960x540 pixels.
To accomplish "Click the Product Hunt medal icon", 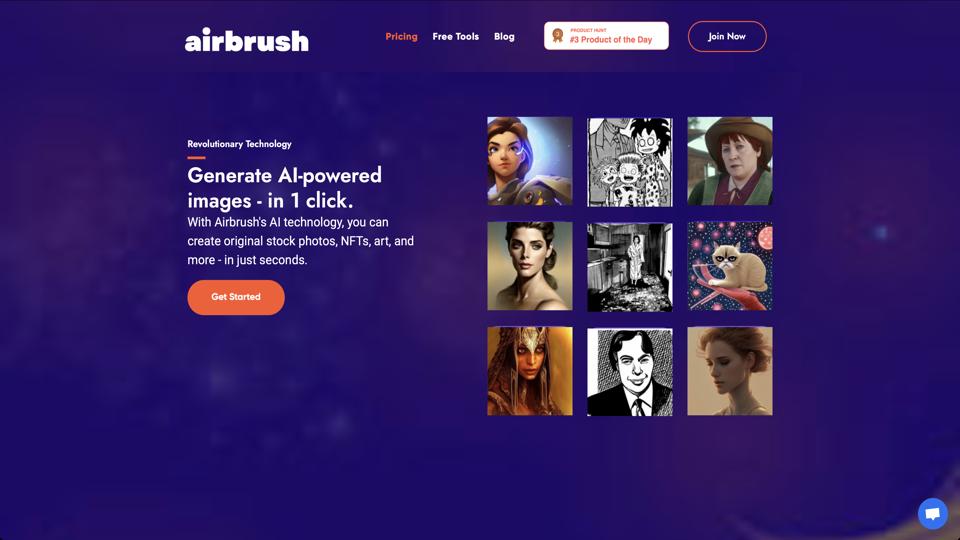I will (557, 36).
